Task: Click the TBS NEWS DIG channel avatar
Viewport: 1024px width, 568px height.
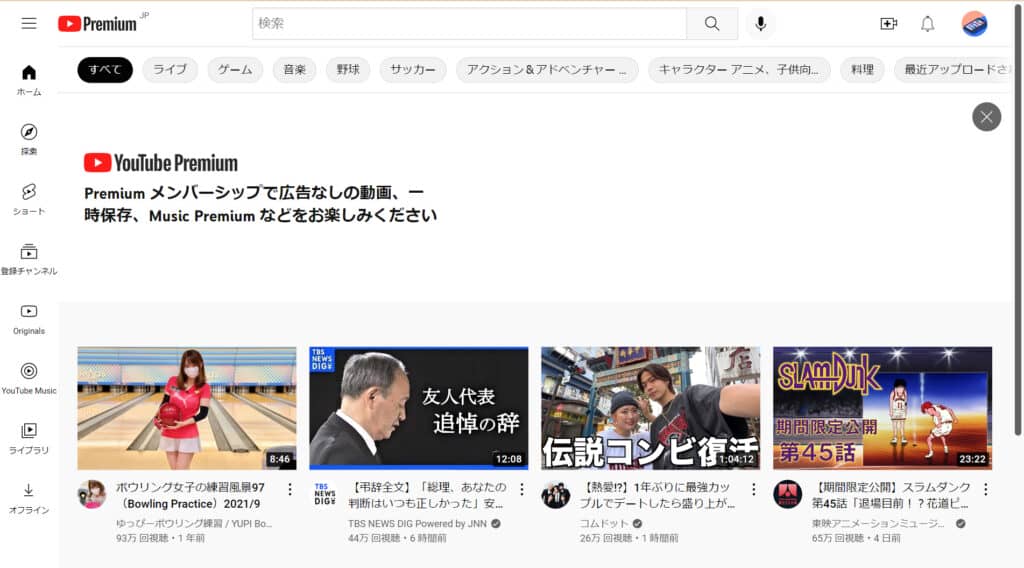Action: [324, 494]
